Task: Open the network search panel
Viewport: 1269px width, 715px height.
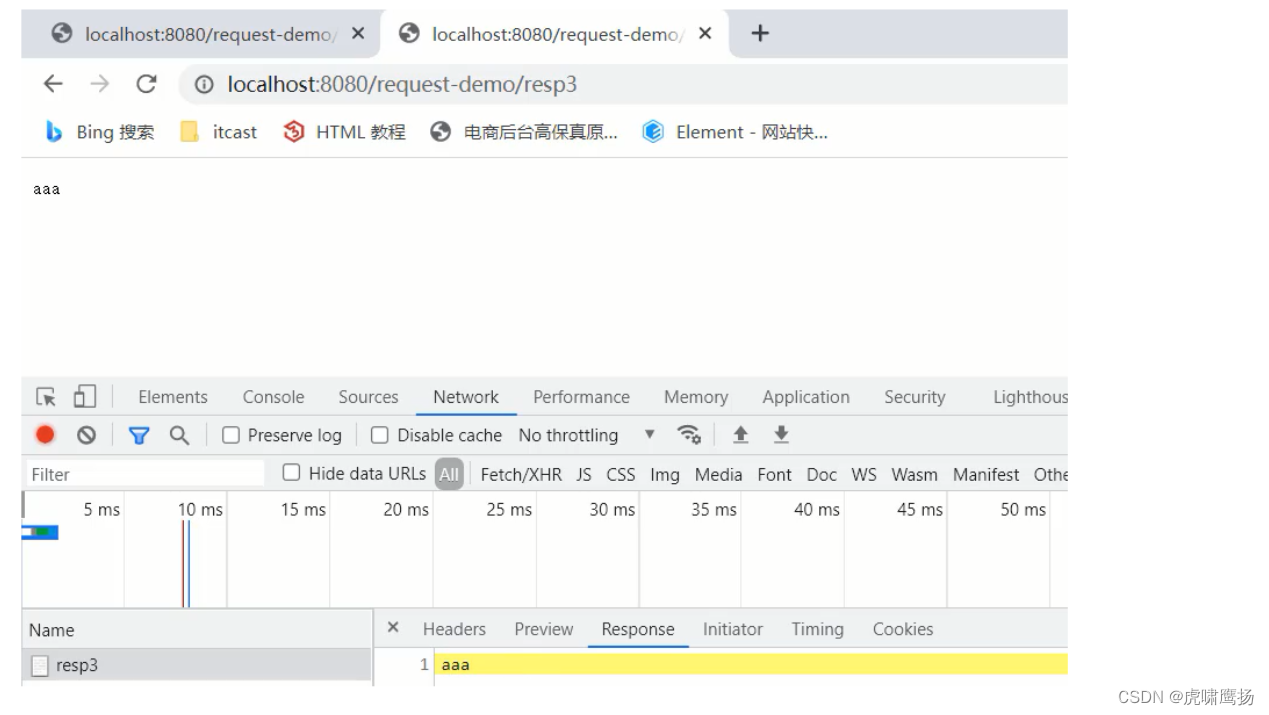Action: pos(179,435)
